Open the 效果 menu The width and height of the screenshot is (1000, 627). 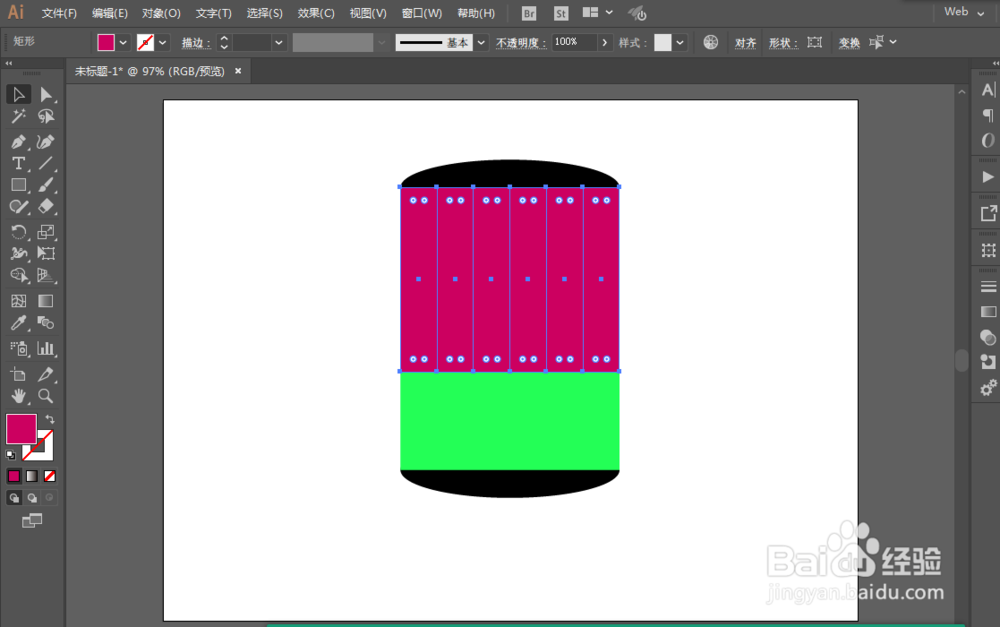point(316,13)
